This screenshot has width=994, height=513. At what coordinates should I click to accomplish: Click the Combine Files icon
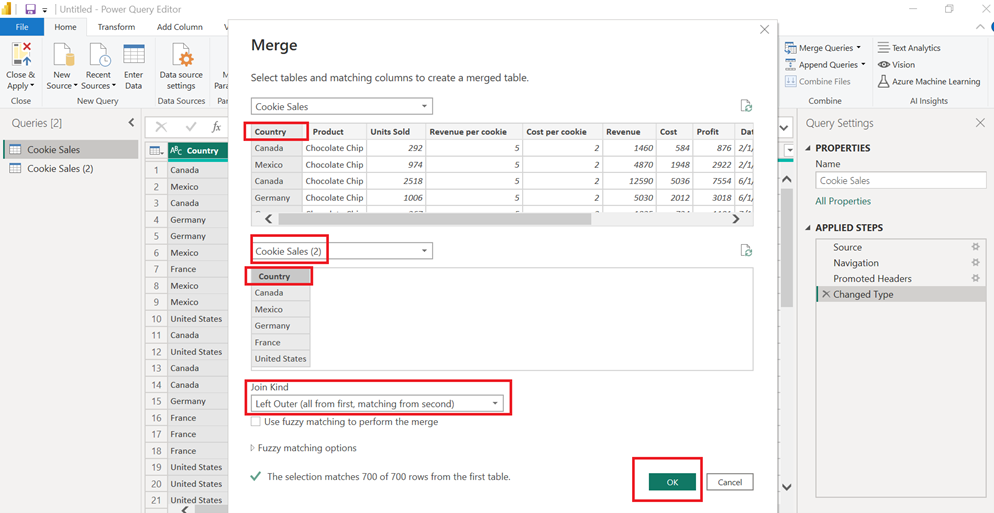point(790,81)
